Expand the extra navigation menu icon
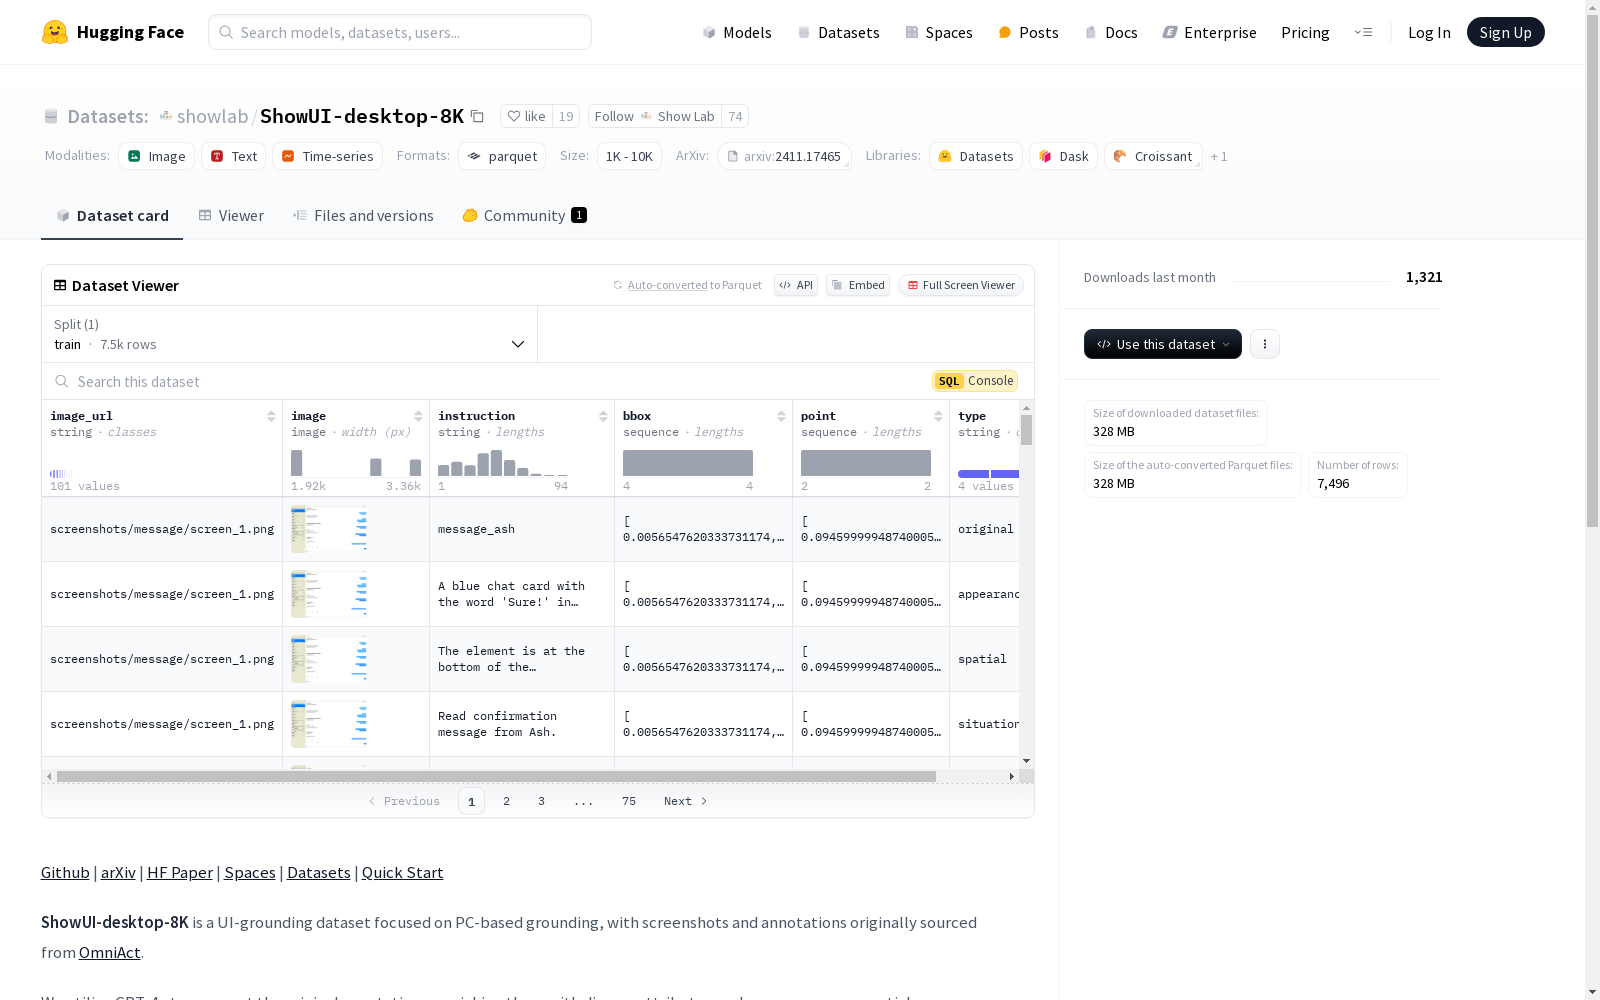The height and width of the screenshot is (1000, 1600). coord(1363,32)
